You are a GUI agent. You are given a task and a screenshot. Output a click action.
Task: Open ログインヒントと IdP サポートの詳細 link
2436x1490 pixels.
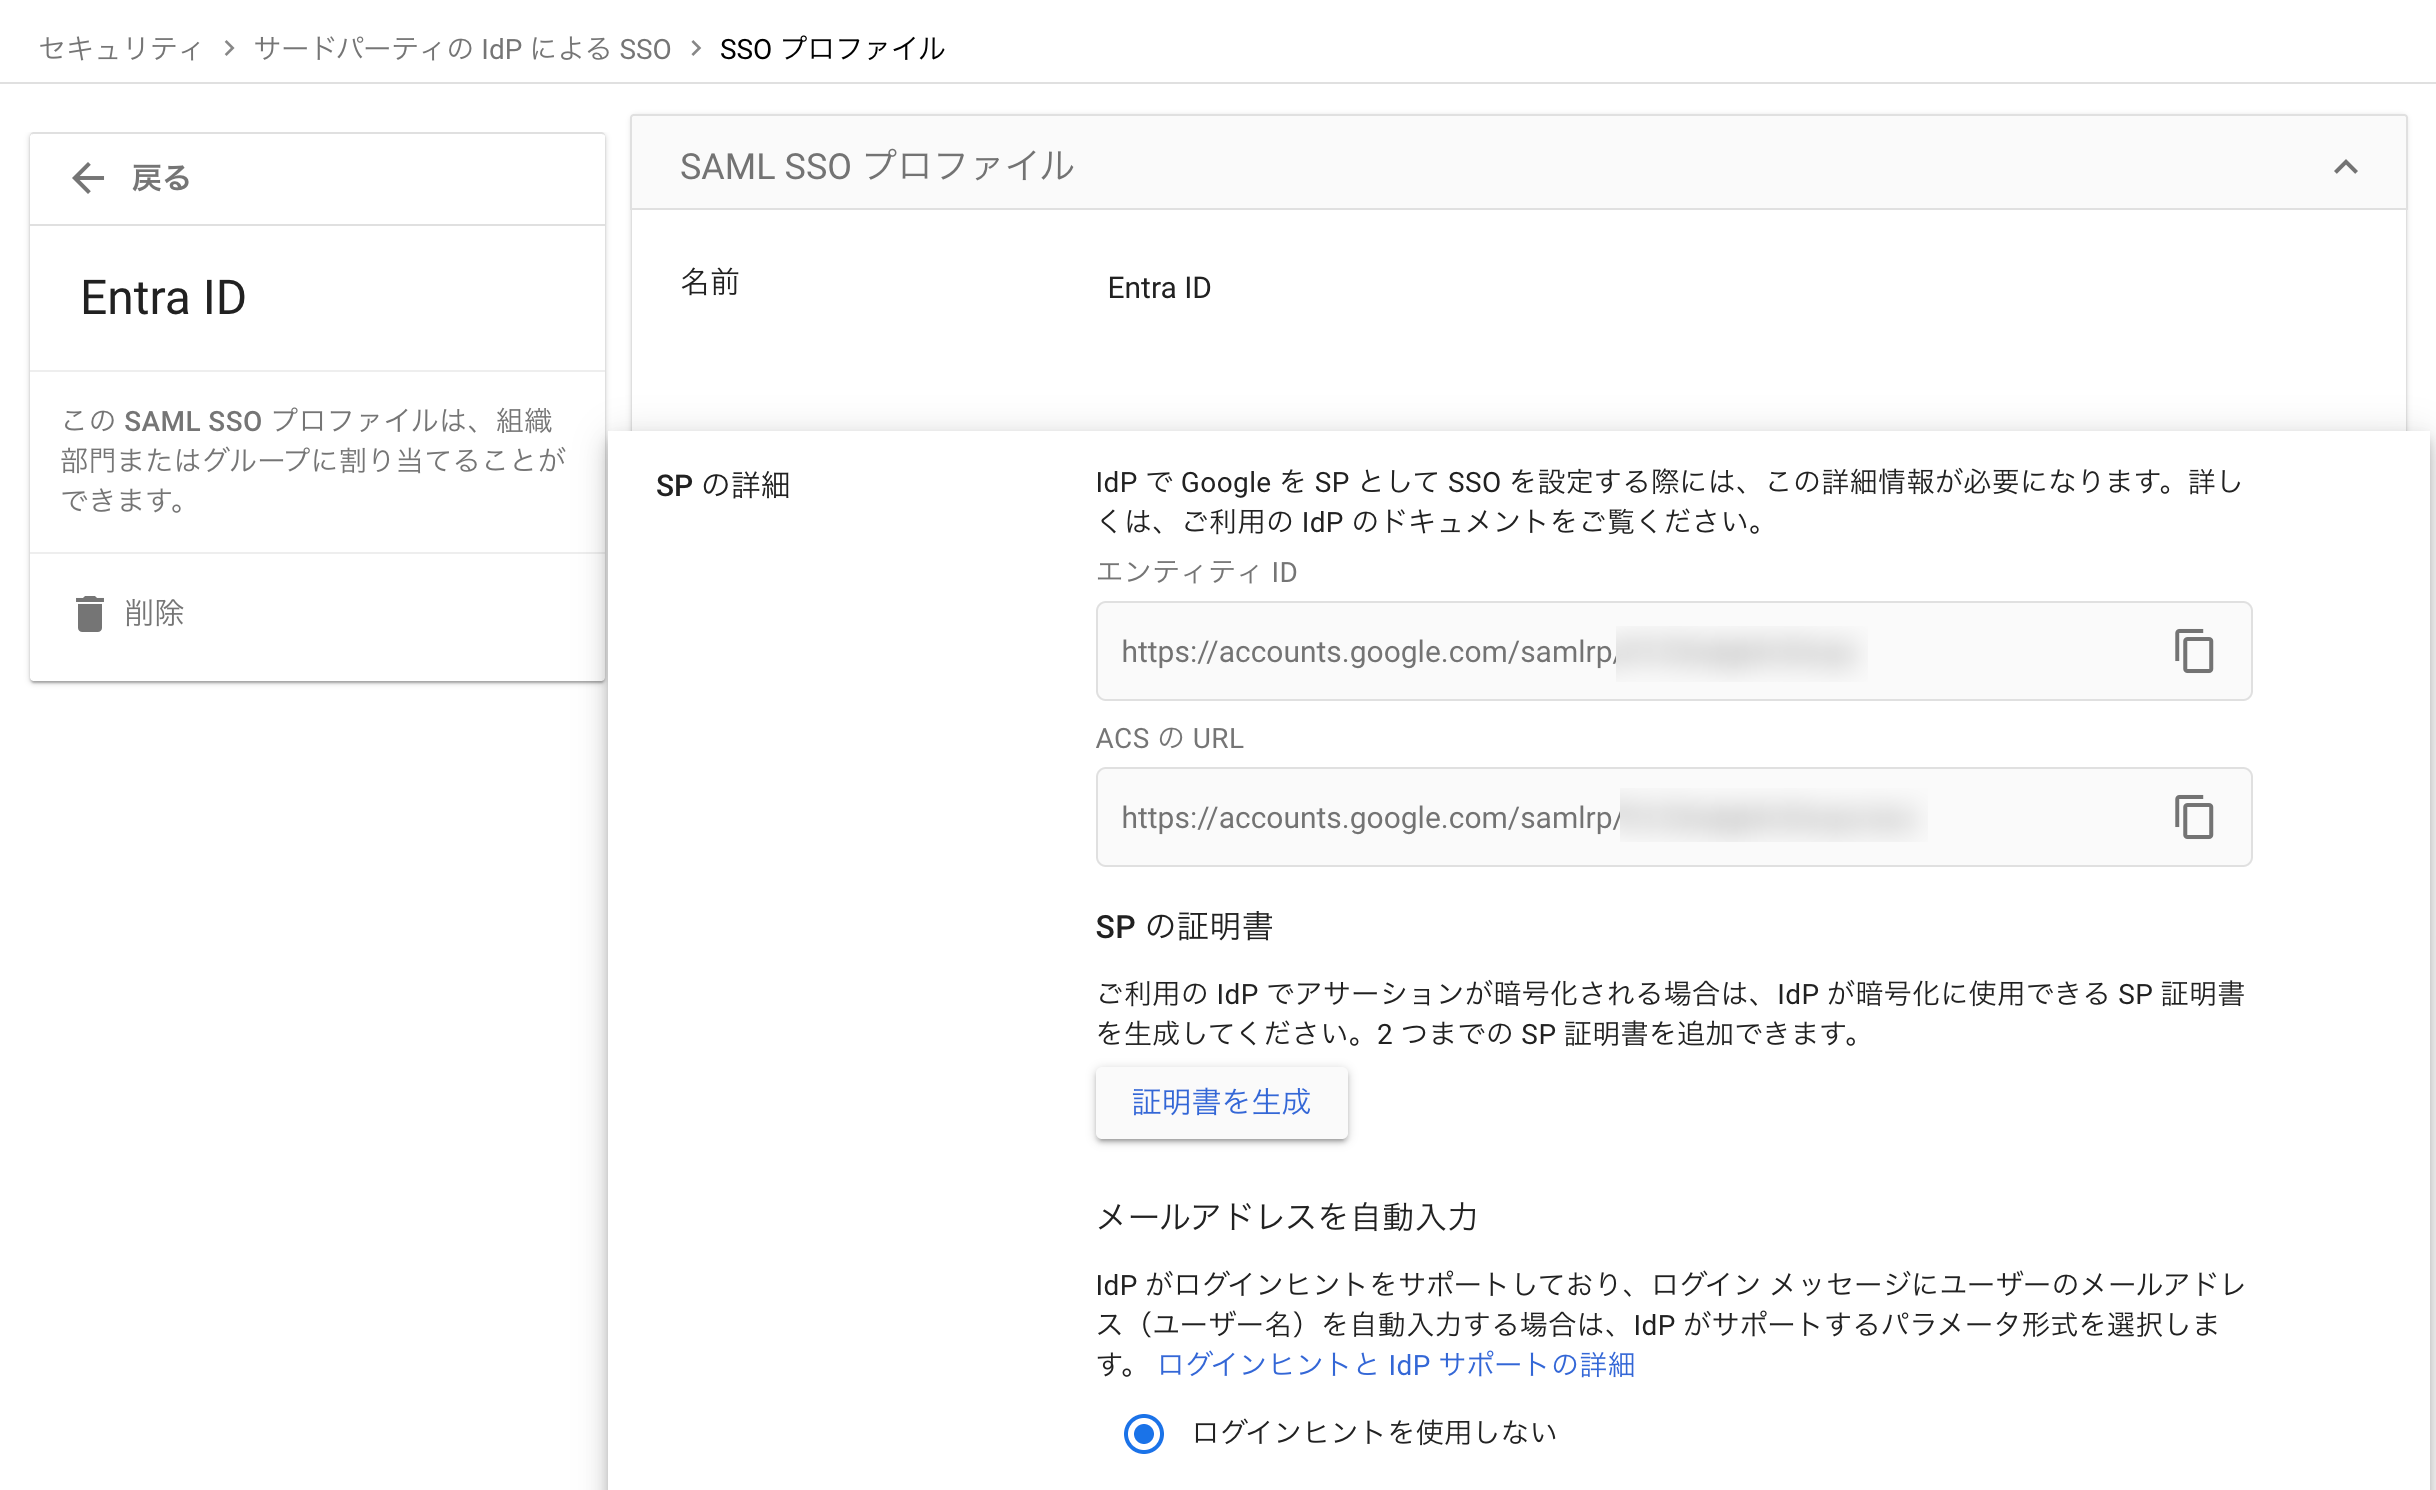click(1396, 1364)
